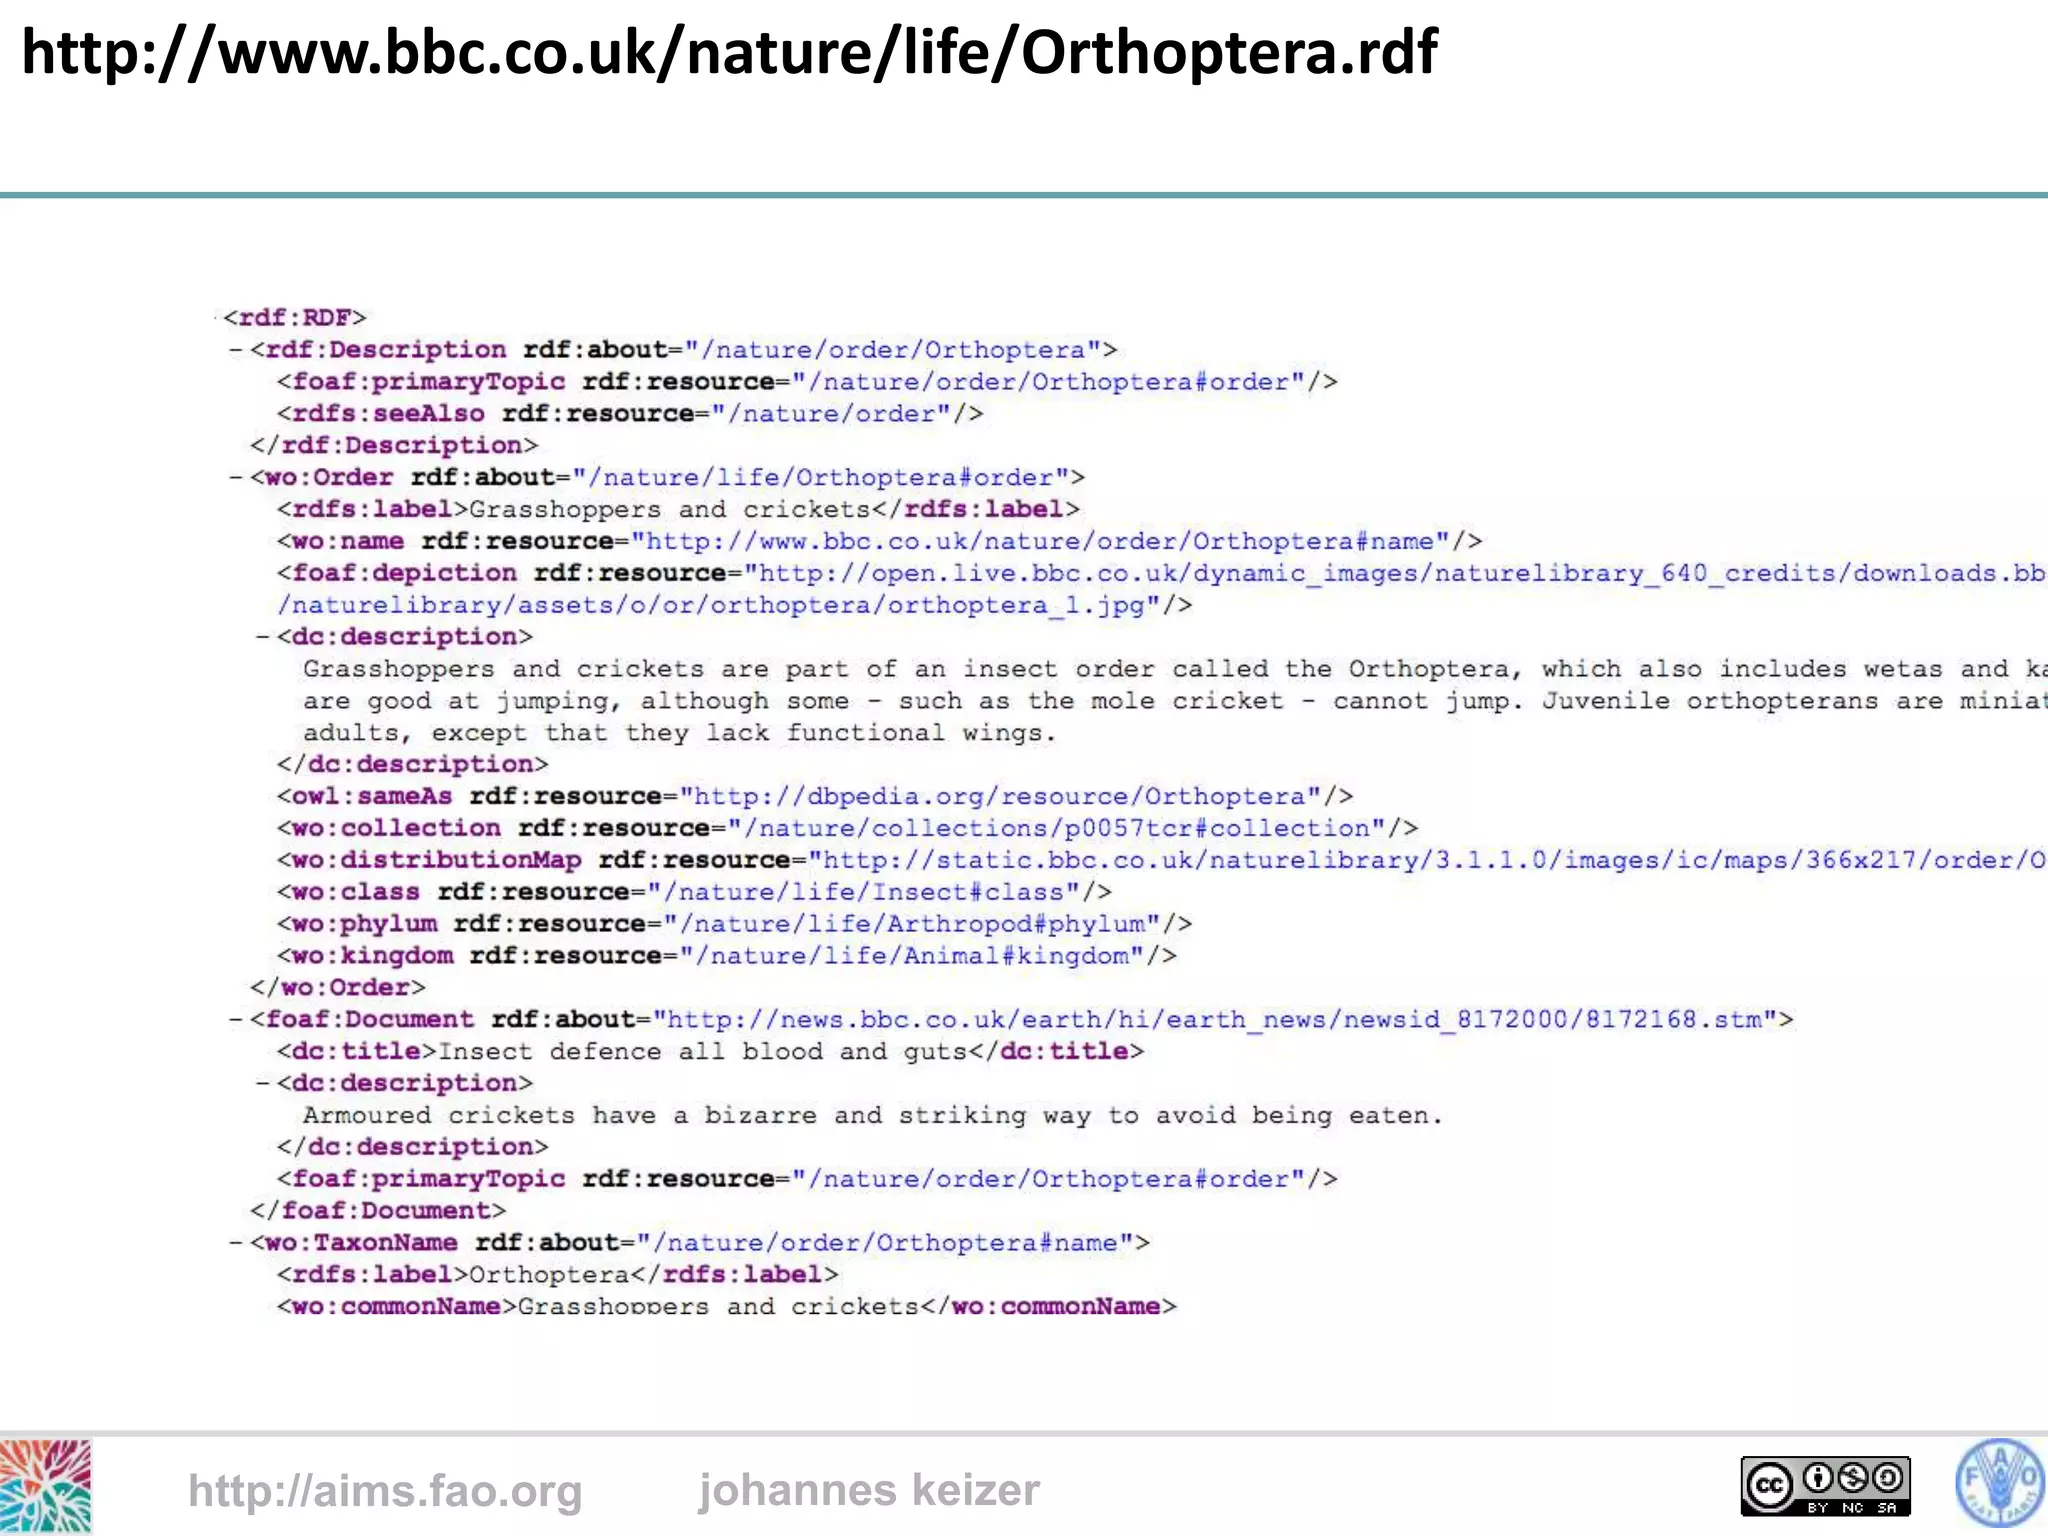Click the johannes keizer author name
This screenshot has height=1536, width=2048.
[868, 1490]
